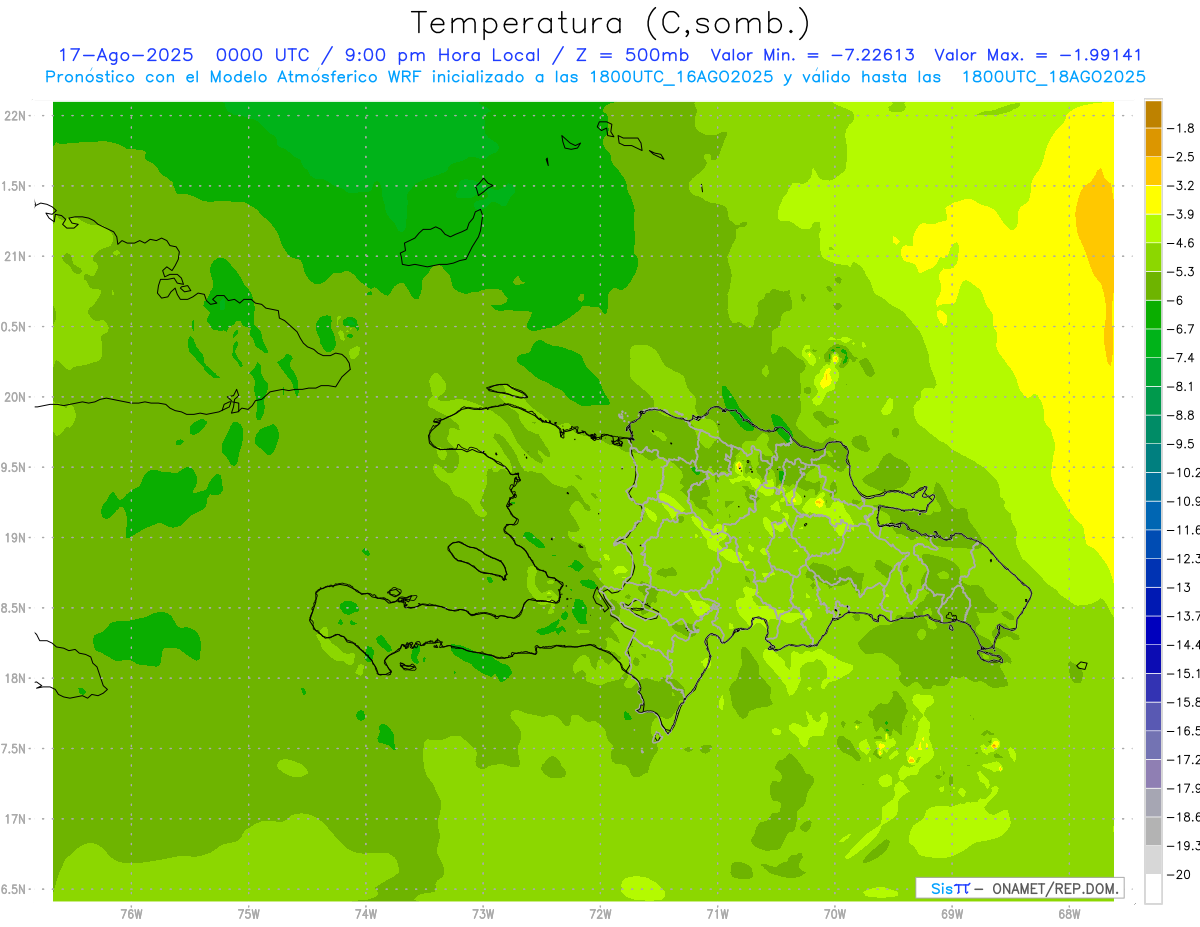Click the "Valor Max. = -1.99141" text
1200x927 pixels.
coord(1038,55)
